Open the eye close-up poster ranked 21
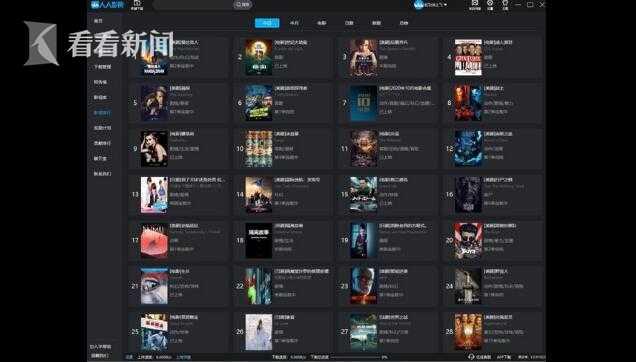 pos(154,286)
